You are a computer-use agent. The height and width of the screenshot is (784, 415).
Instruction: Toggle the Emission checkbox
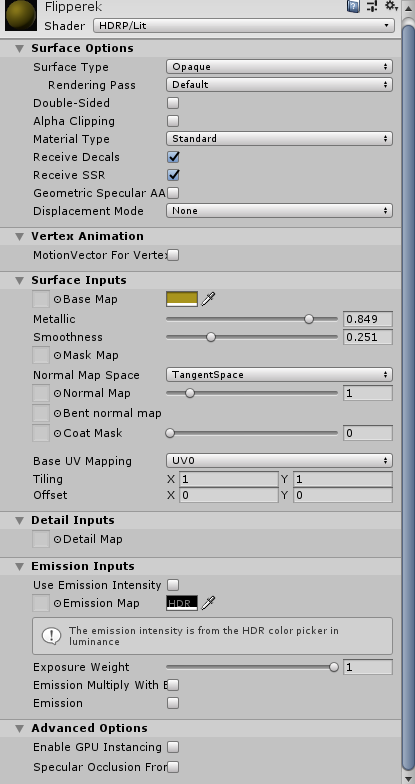[x=173, y=703]
